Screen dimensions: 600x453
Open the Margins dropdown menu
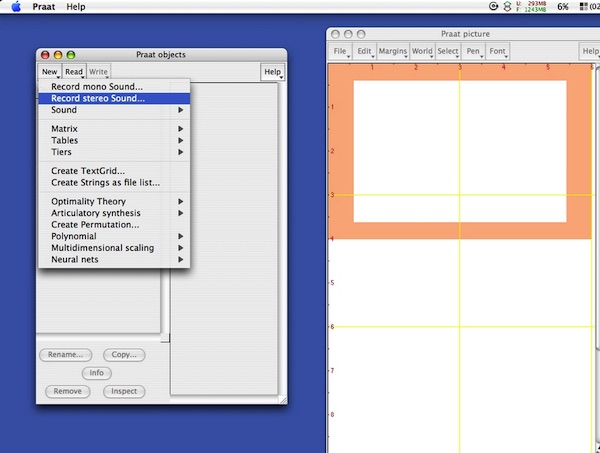391,50
